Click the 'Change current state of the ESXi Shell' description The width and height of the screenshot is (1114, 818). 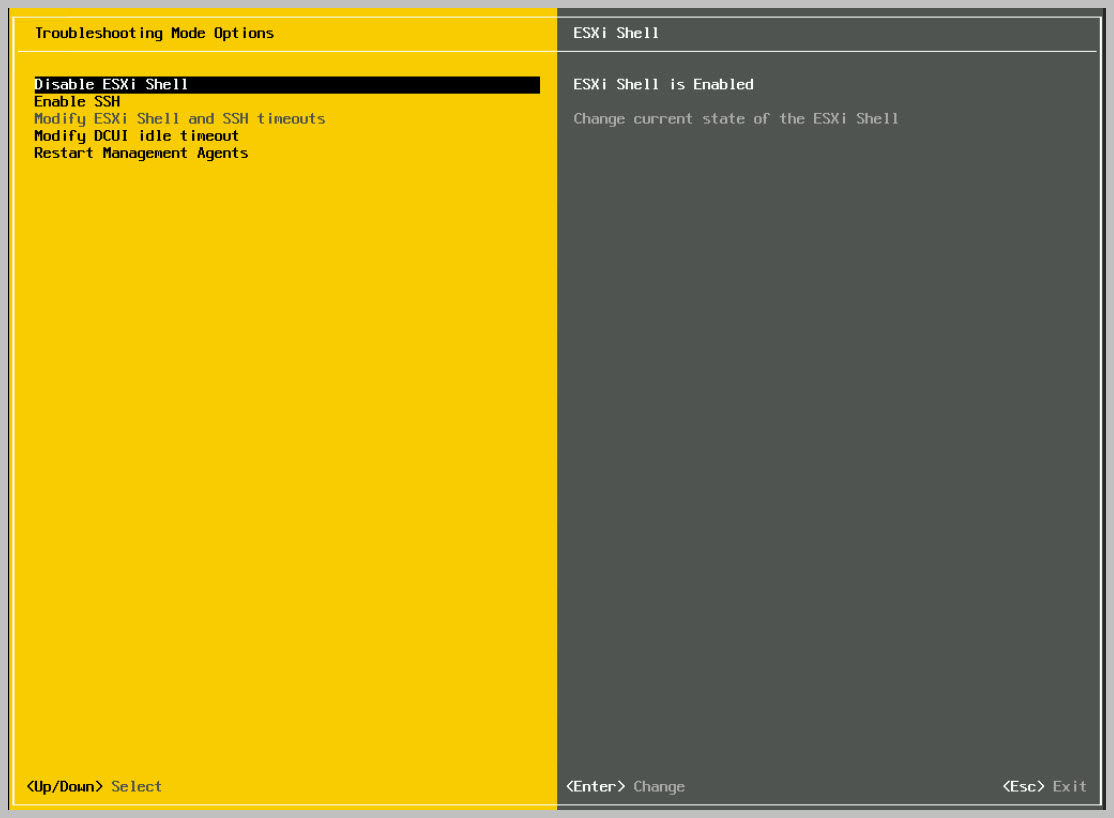pos(736,119)
